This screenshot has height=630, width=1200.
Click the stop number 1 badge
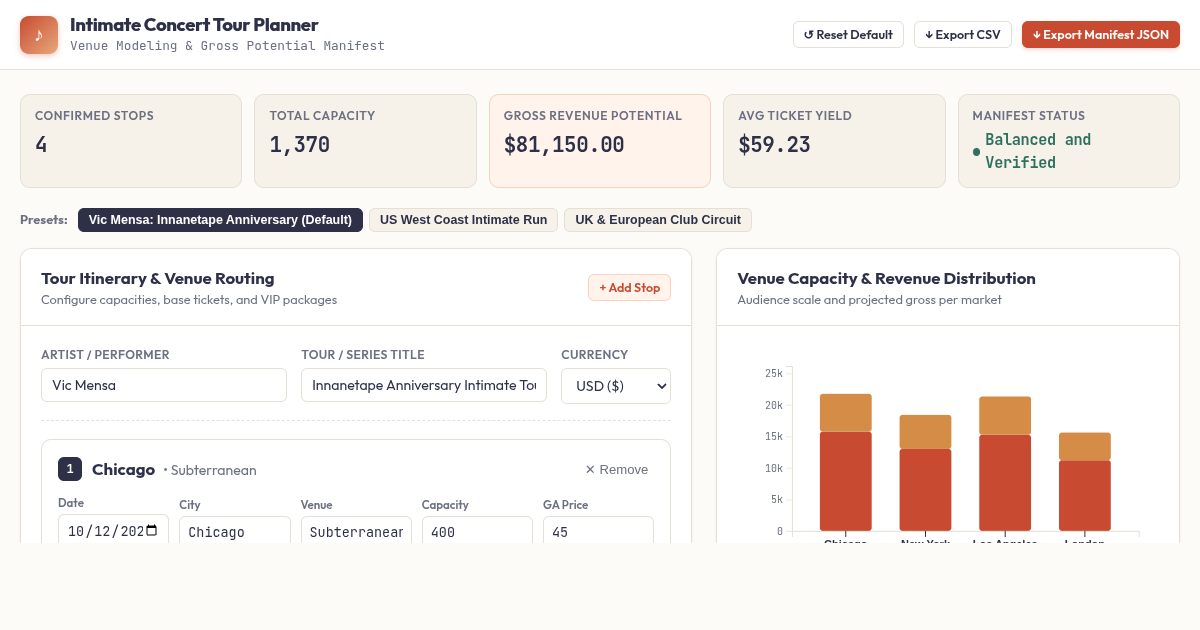click(70, 469)
